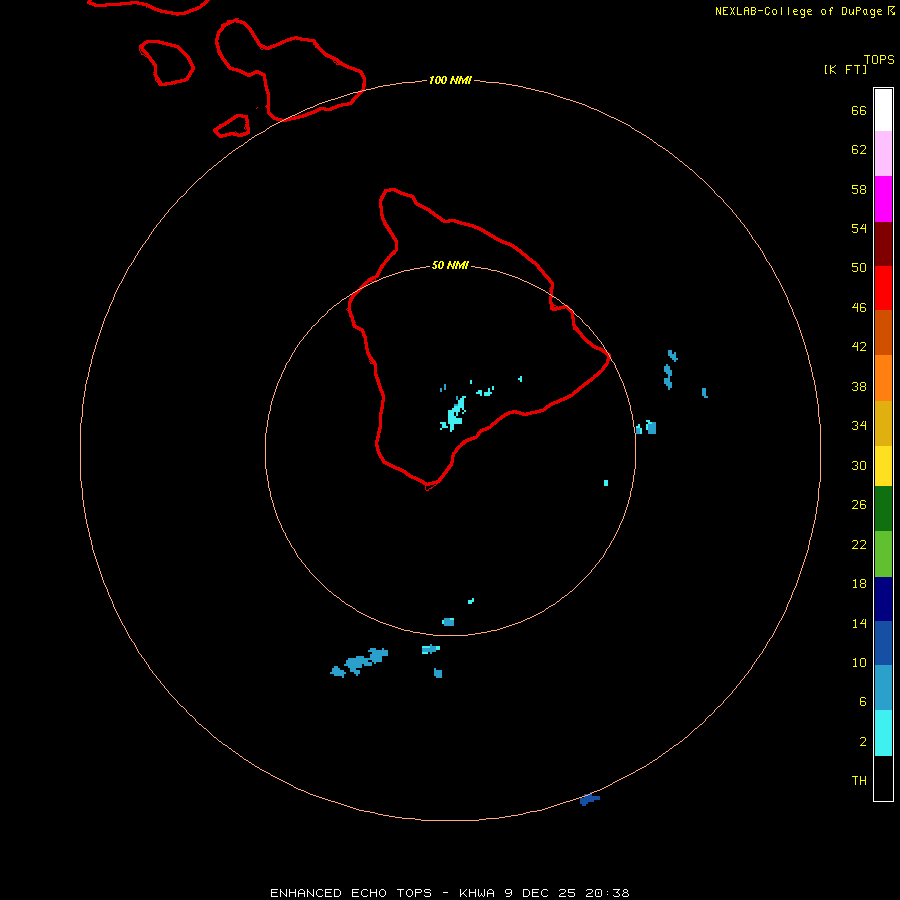900x900 pixels.
Task: Click the legend value 46
Action: 859,307
